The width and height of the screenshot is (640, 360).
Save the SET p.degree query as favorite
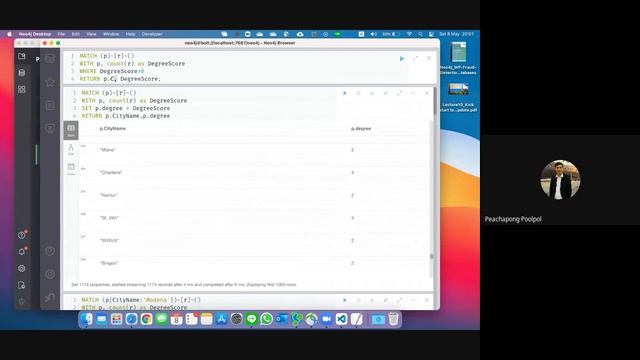(x=358, y=93)
